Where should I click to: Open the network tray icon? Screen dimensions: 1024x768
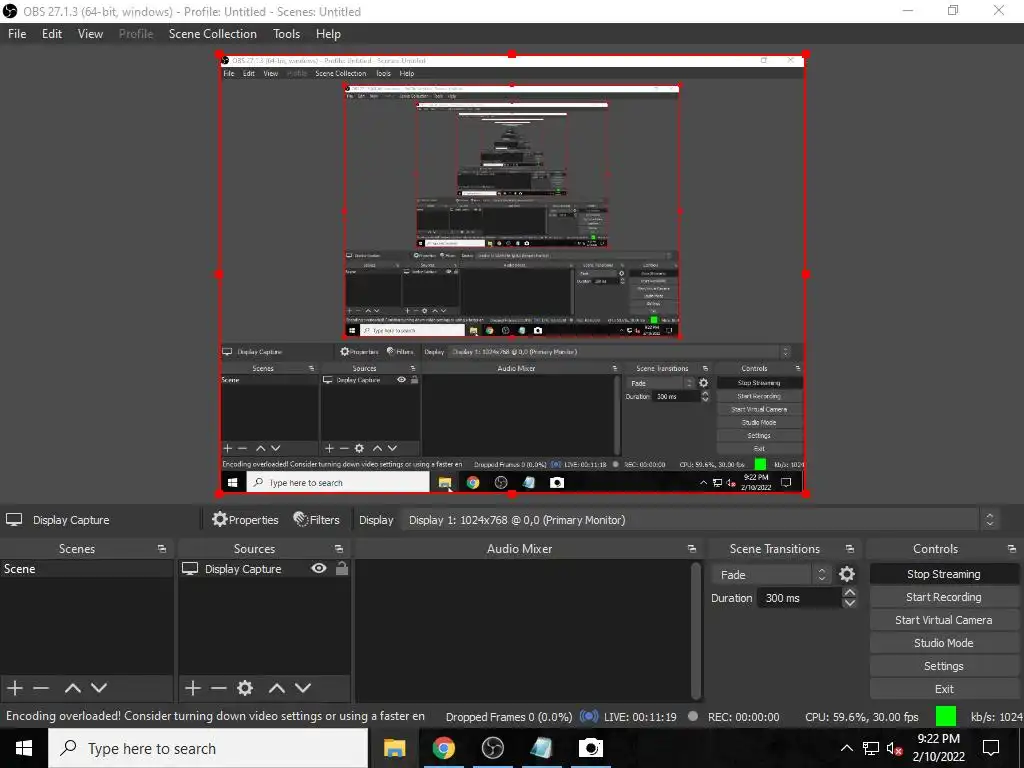871,748
